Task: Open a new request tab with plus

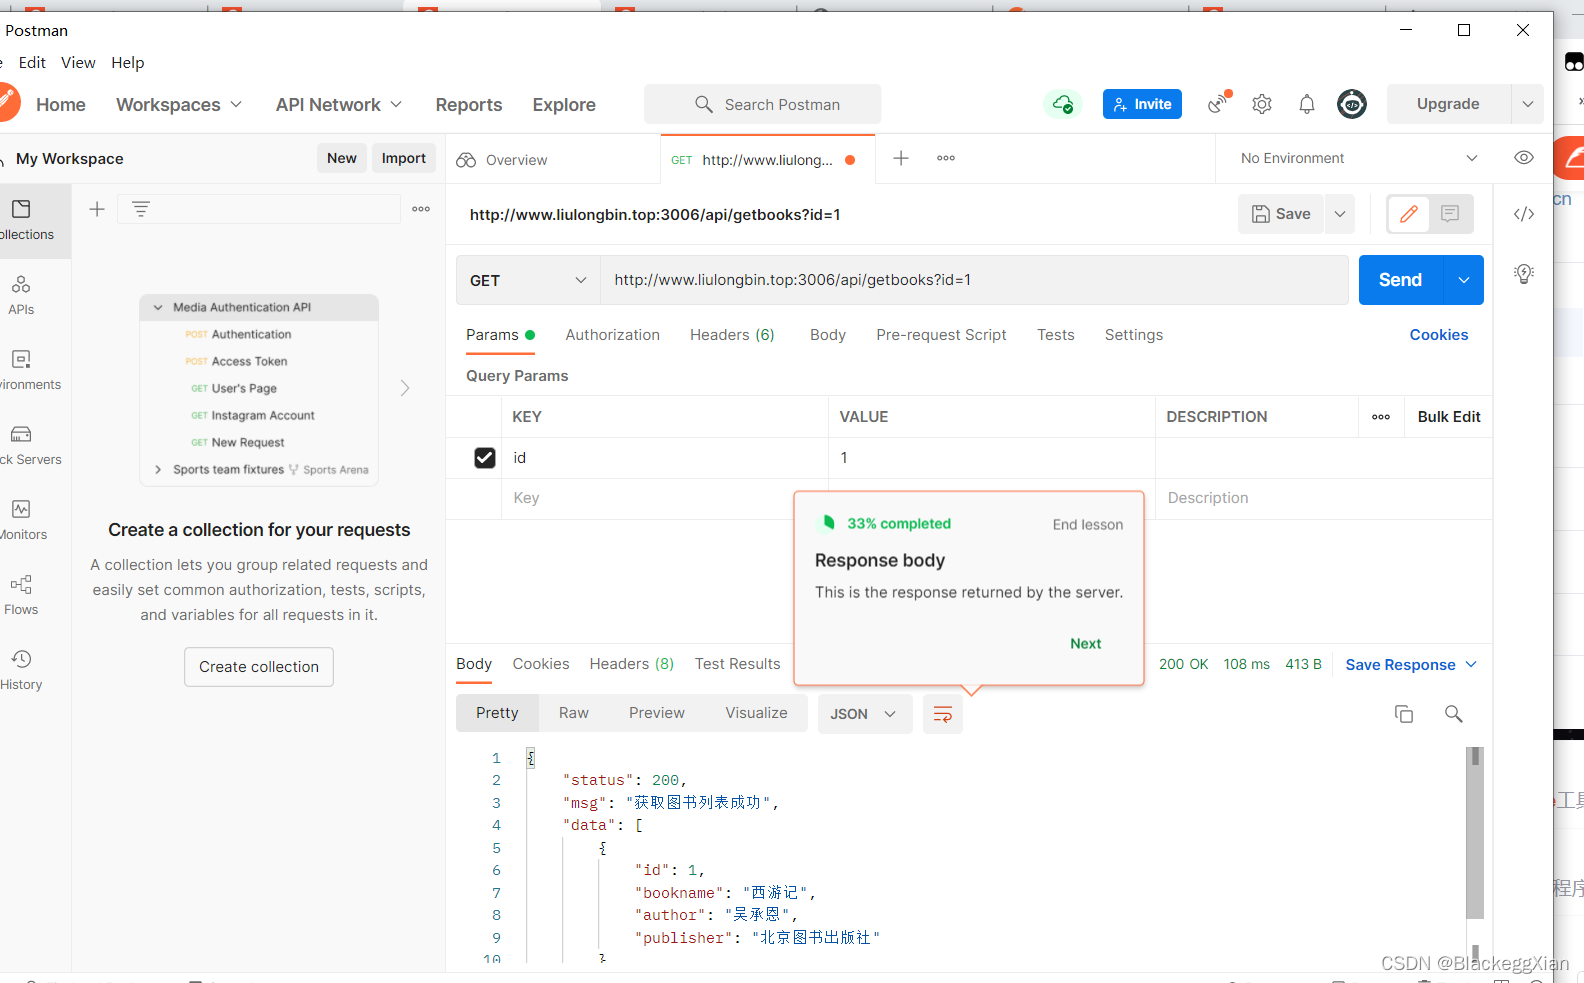Action: [x=901, y=158]
